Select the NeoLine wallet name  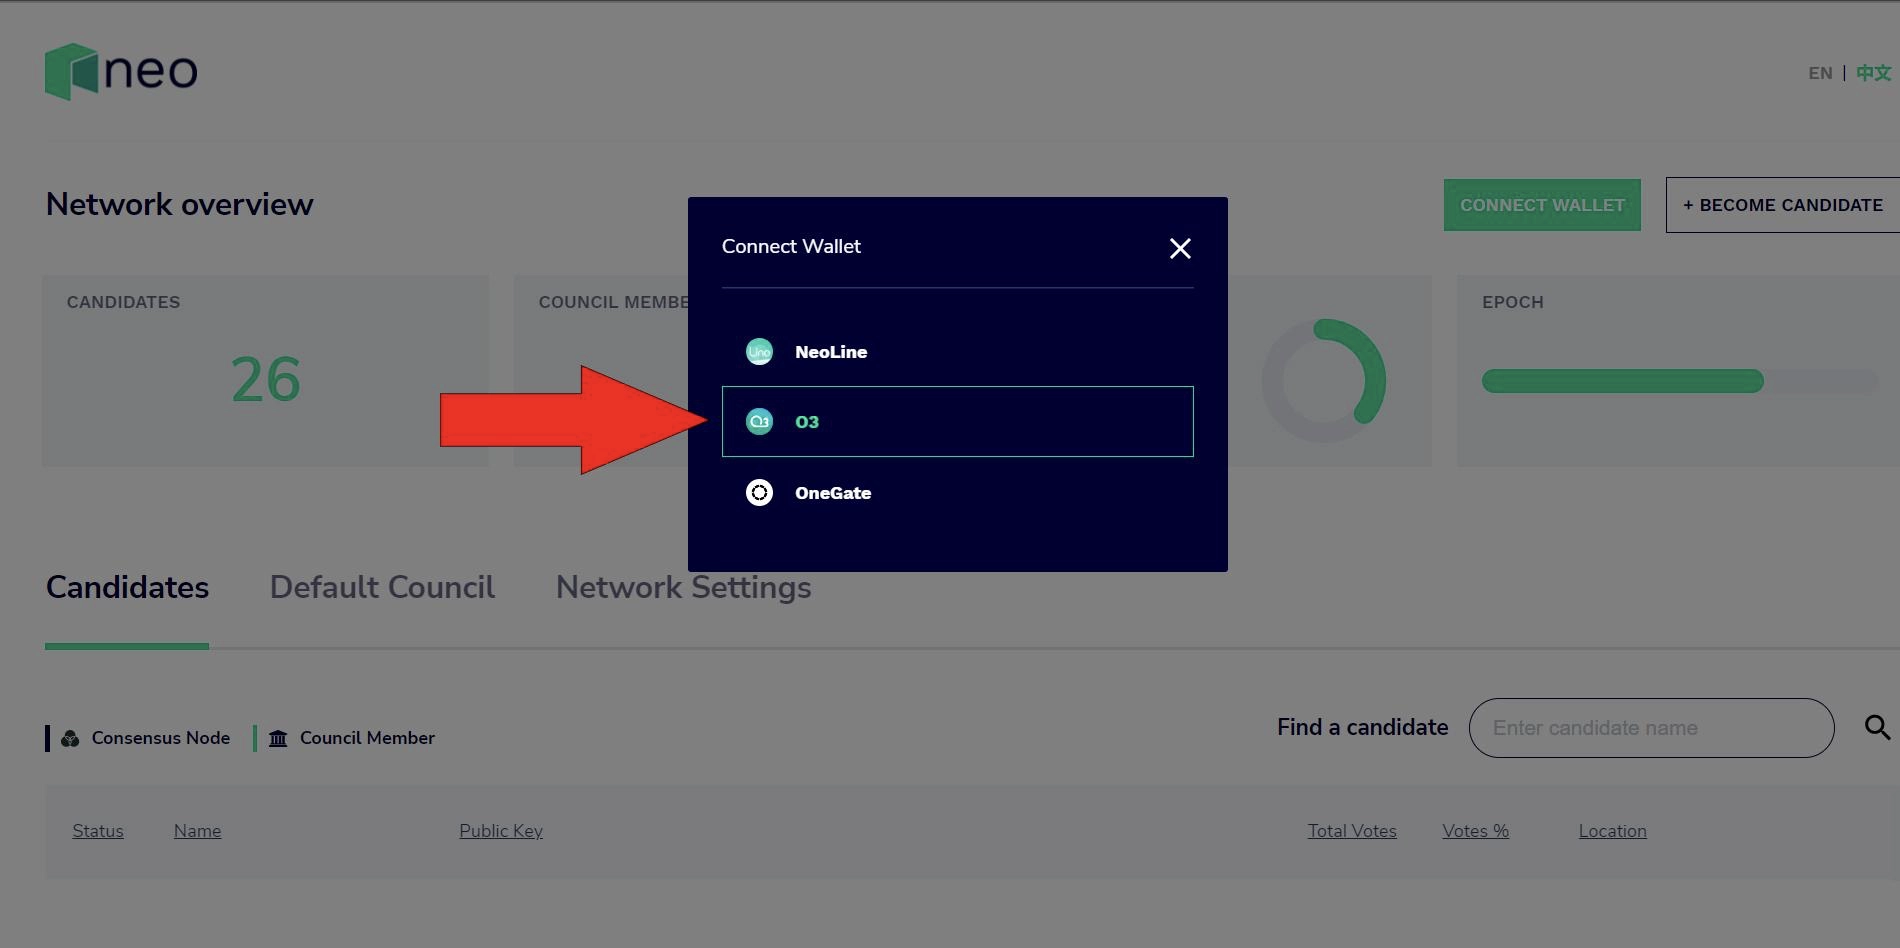[x=831, y=352]
